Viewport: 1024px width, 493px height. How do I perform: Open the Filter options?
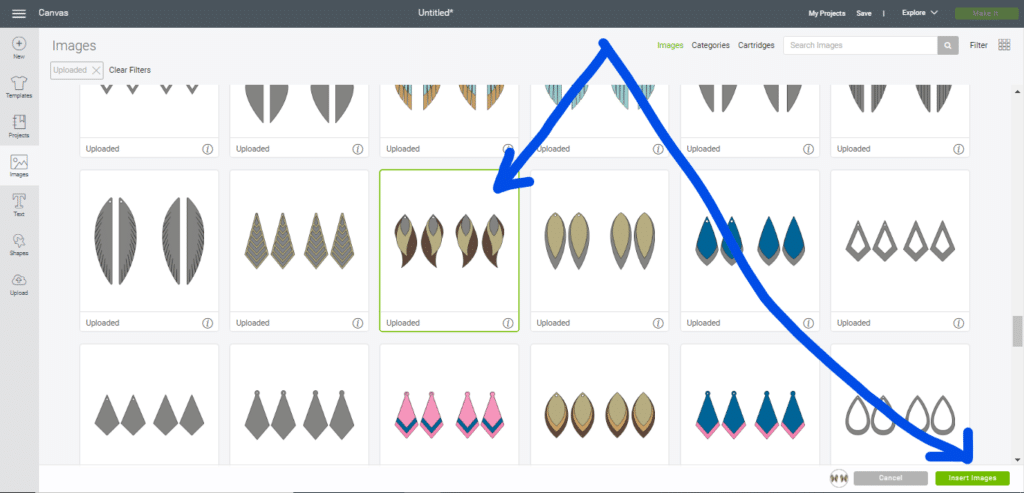click(978, 45)
